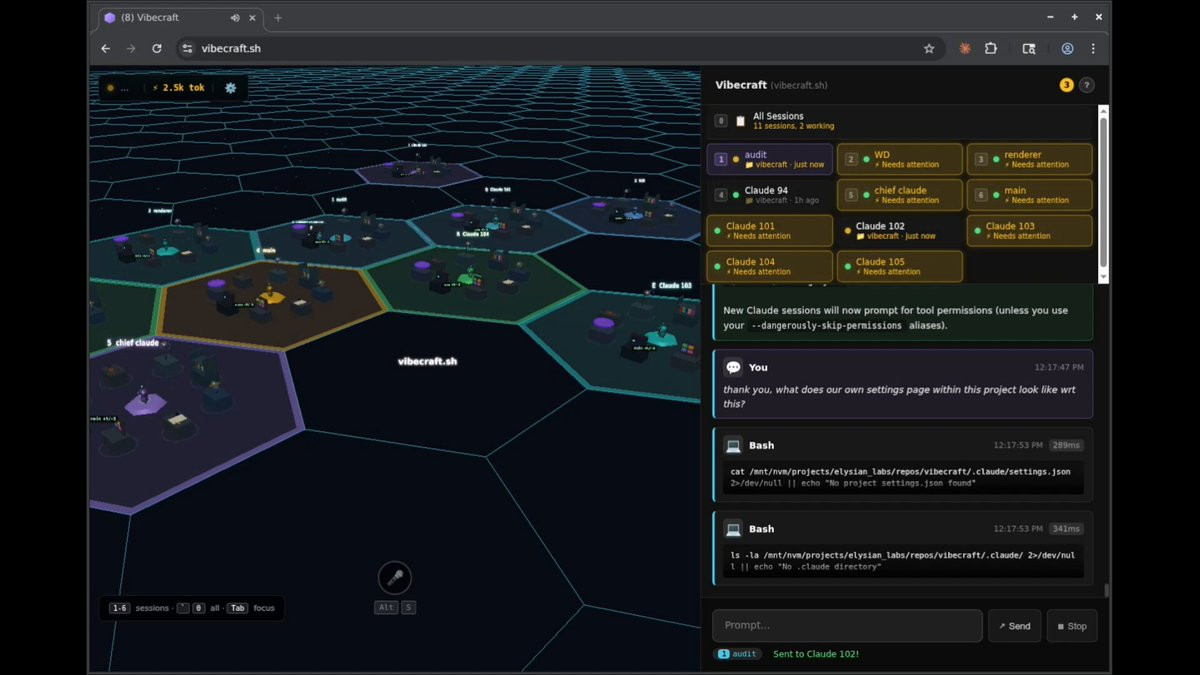Switch to the Claude 104 session
Image resolution: width=1200 pixels, height=675 pixels.
coord(769,266)
